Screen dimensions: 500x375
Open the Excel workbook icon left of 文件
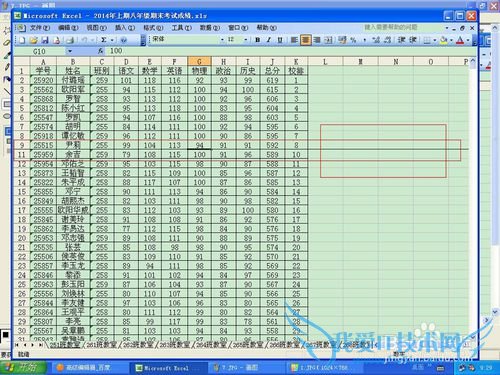coord(21,28)
